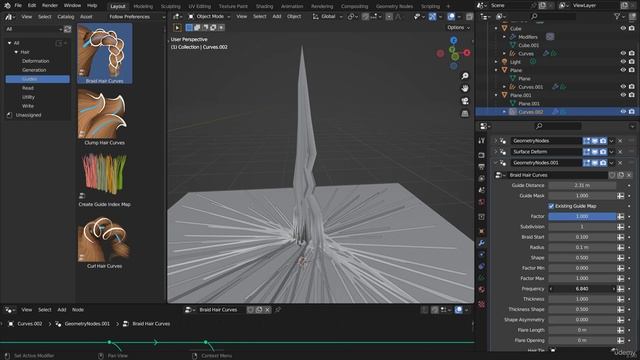
Task: Choose the extend selection mode icon
Action: tap(197, 28)
